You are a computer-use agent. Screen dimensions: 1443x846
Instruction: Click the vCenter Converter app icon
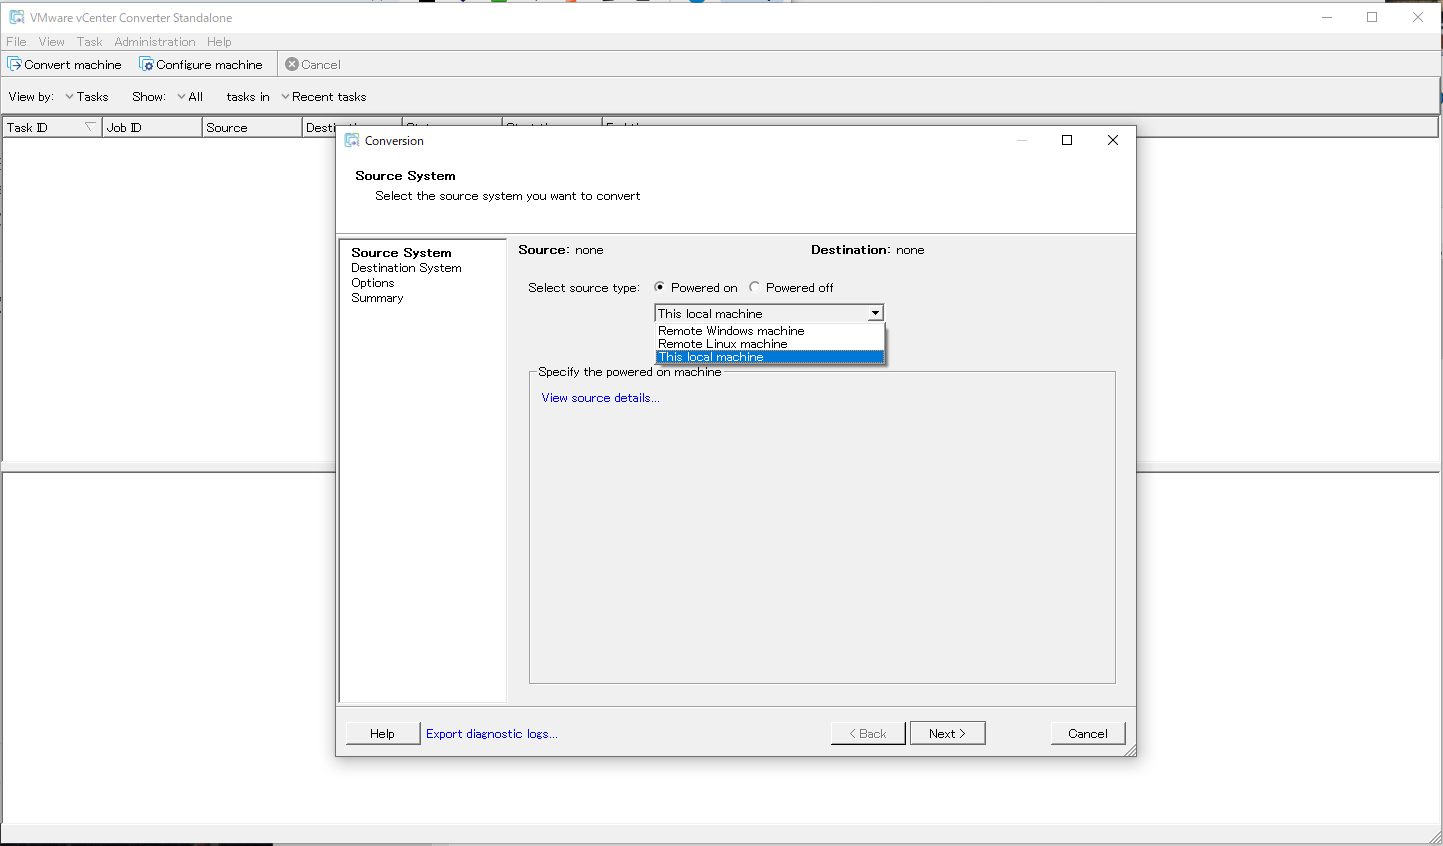click(16, 17)
